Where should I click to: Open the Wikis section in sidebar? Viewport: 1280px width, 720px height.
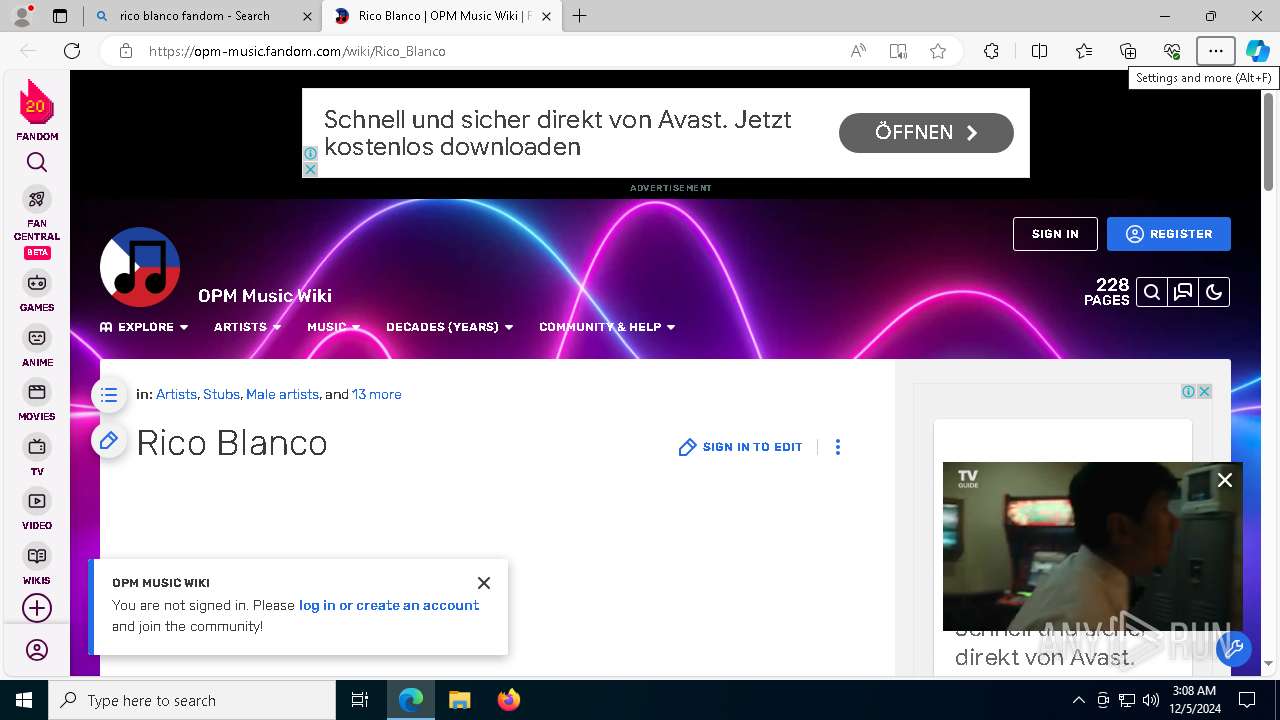37,564
